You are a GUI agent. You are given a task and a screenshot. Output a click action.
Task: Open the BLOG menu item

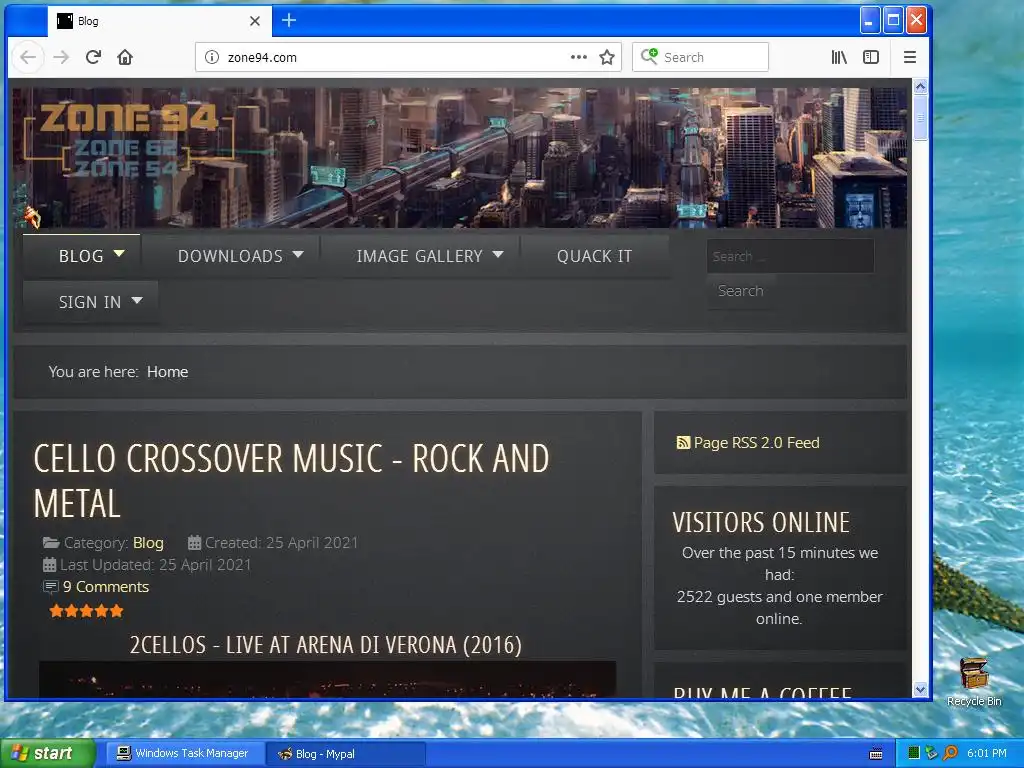pos(82,256)
